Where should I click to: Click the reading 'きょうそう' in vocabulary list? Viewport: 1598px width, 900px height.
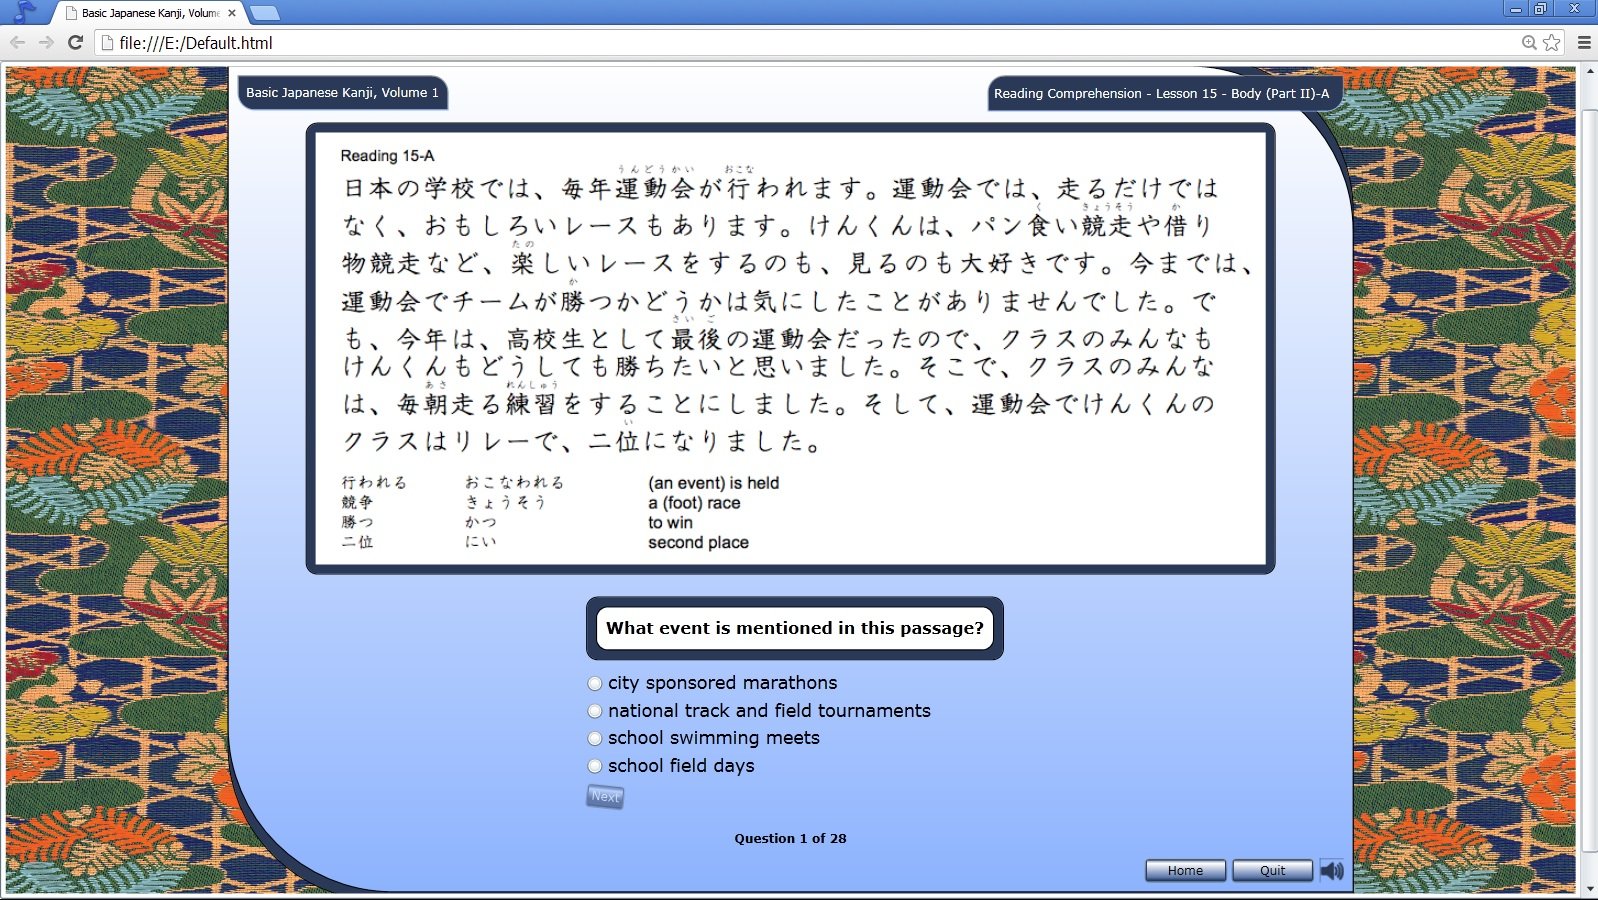(505, 502)
